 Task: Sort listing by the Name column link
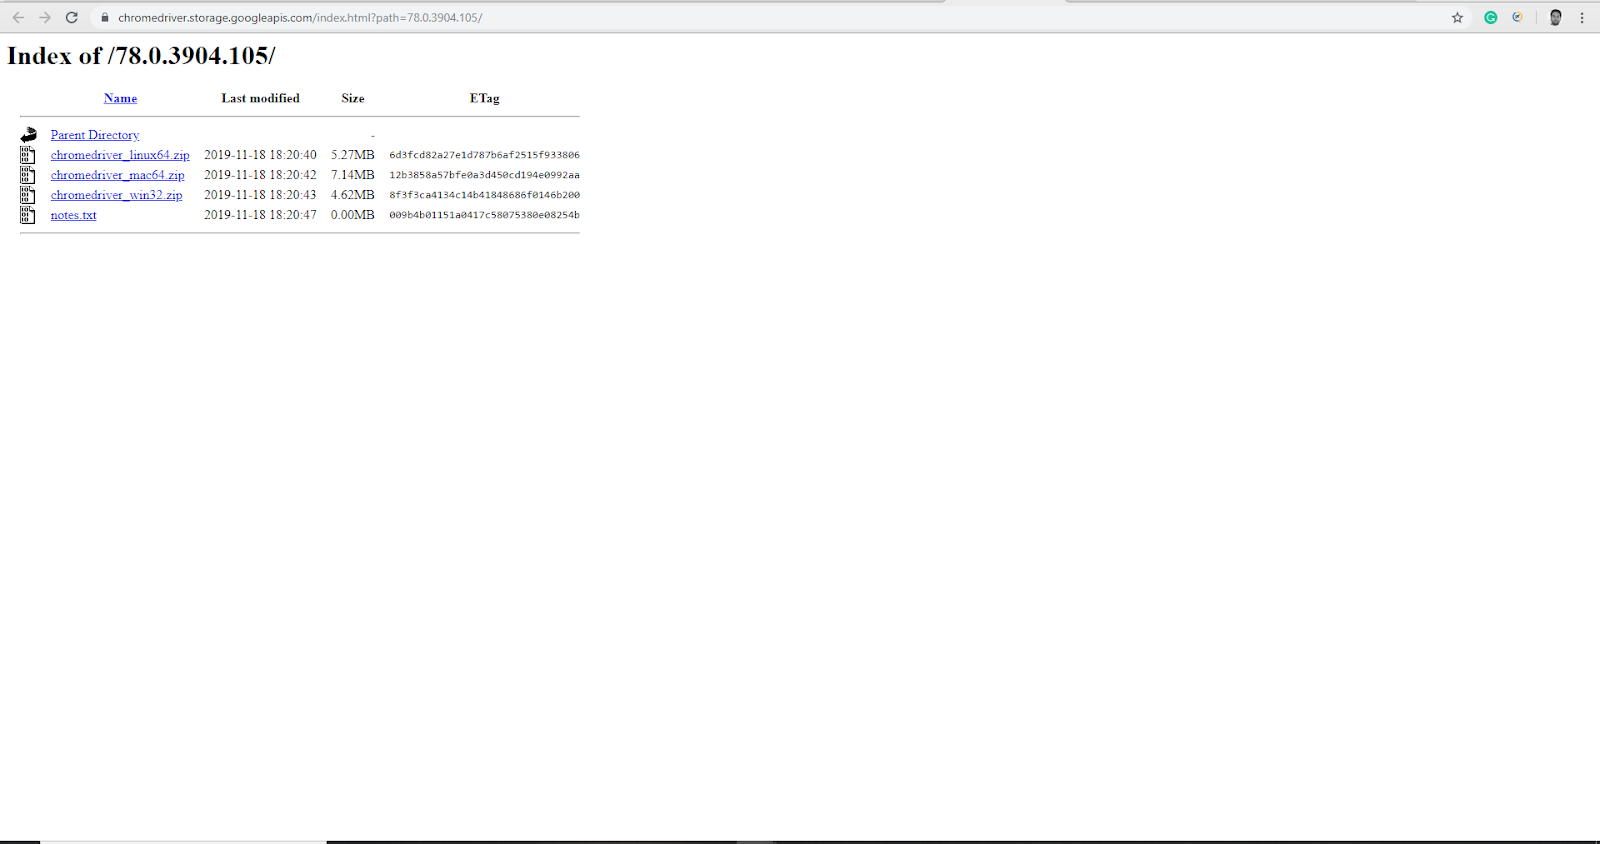tap(120, 98)
